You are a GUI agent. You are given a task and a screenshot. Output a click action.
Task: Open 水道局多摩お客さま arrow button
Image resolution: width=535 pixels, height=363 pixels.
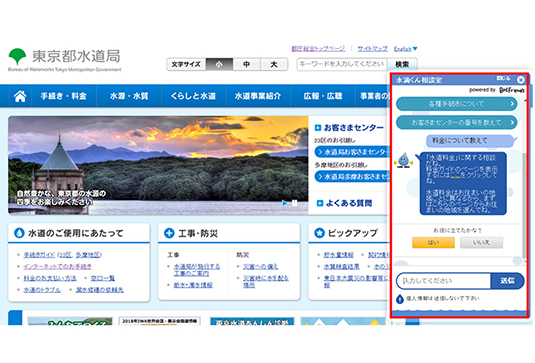click(352, 177)
